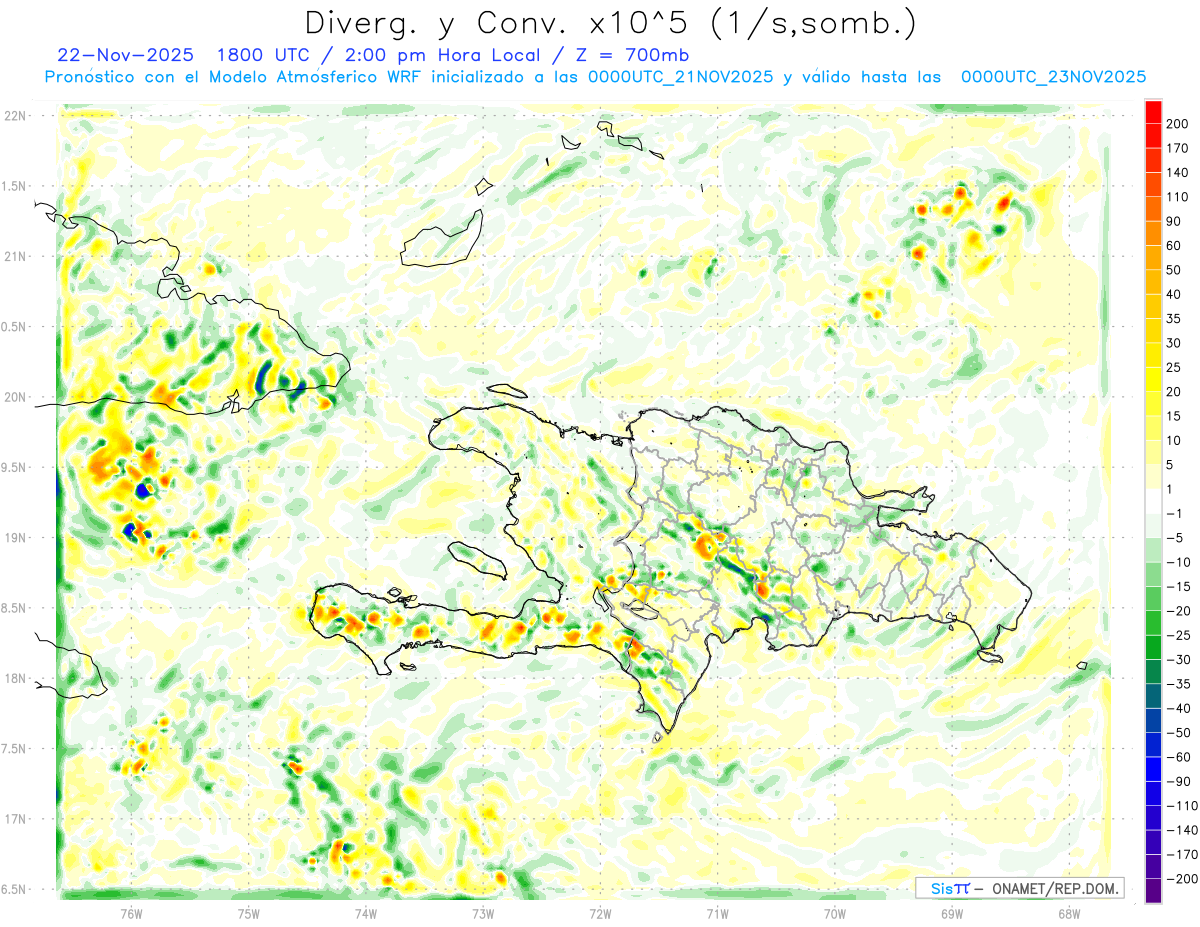
Task: Click the '8.5N' latitude label
Action: click(15, 608)
